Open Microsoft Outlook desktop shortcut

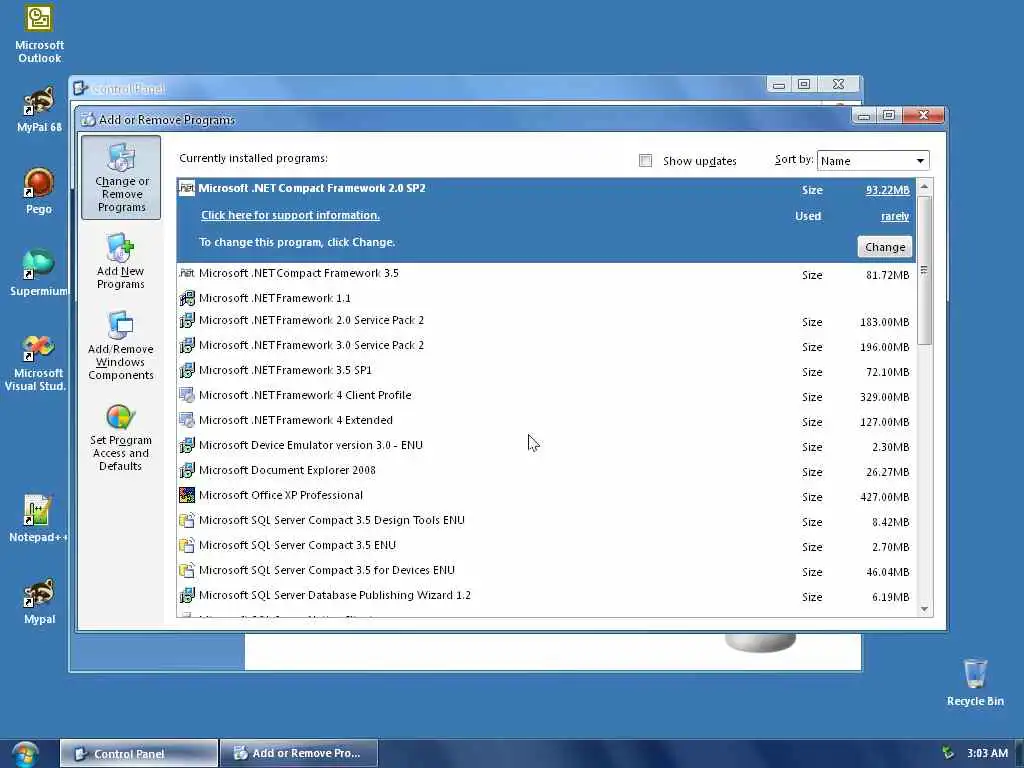pos(39,34)
